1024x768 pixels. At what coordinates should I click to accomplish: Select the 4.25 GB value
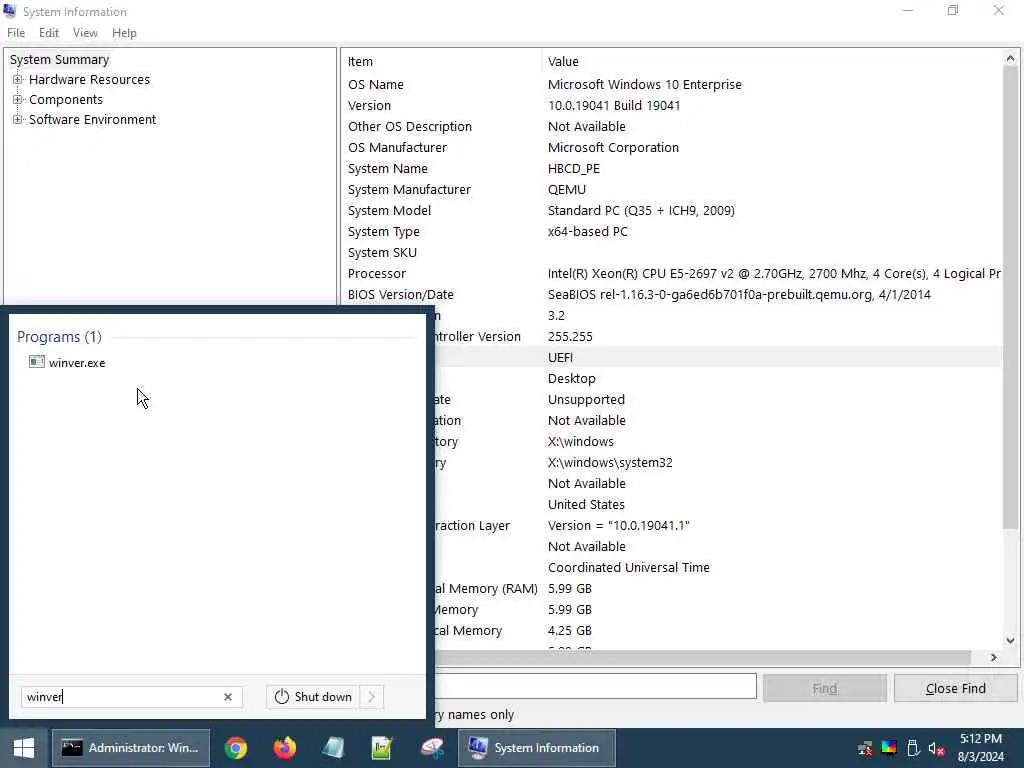tap(569, 630)
